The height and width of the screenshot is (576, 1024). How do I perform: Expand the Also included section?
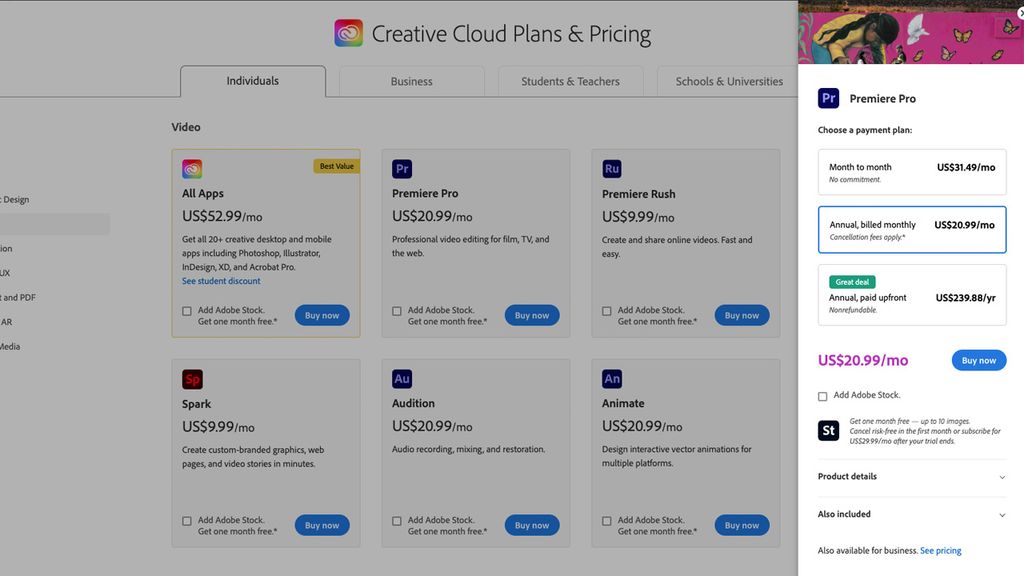(911, 514)
